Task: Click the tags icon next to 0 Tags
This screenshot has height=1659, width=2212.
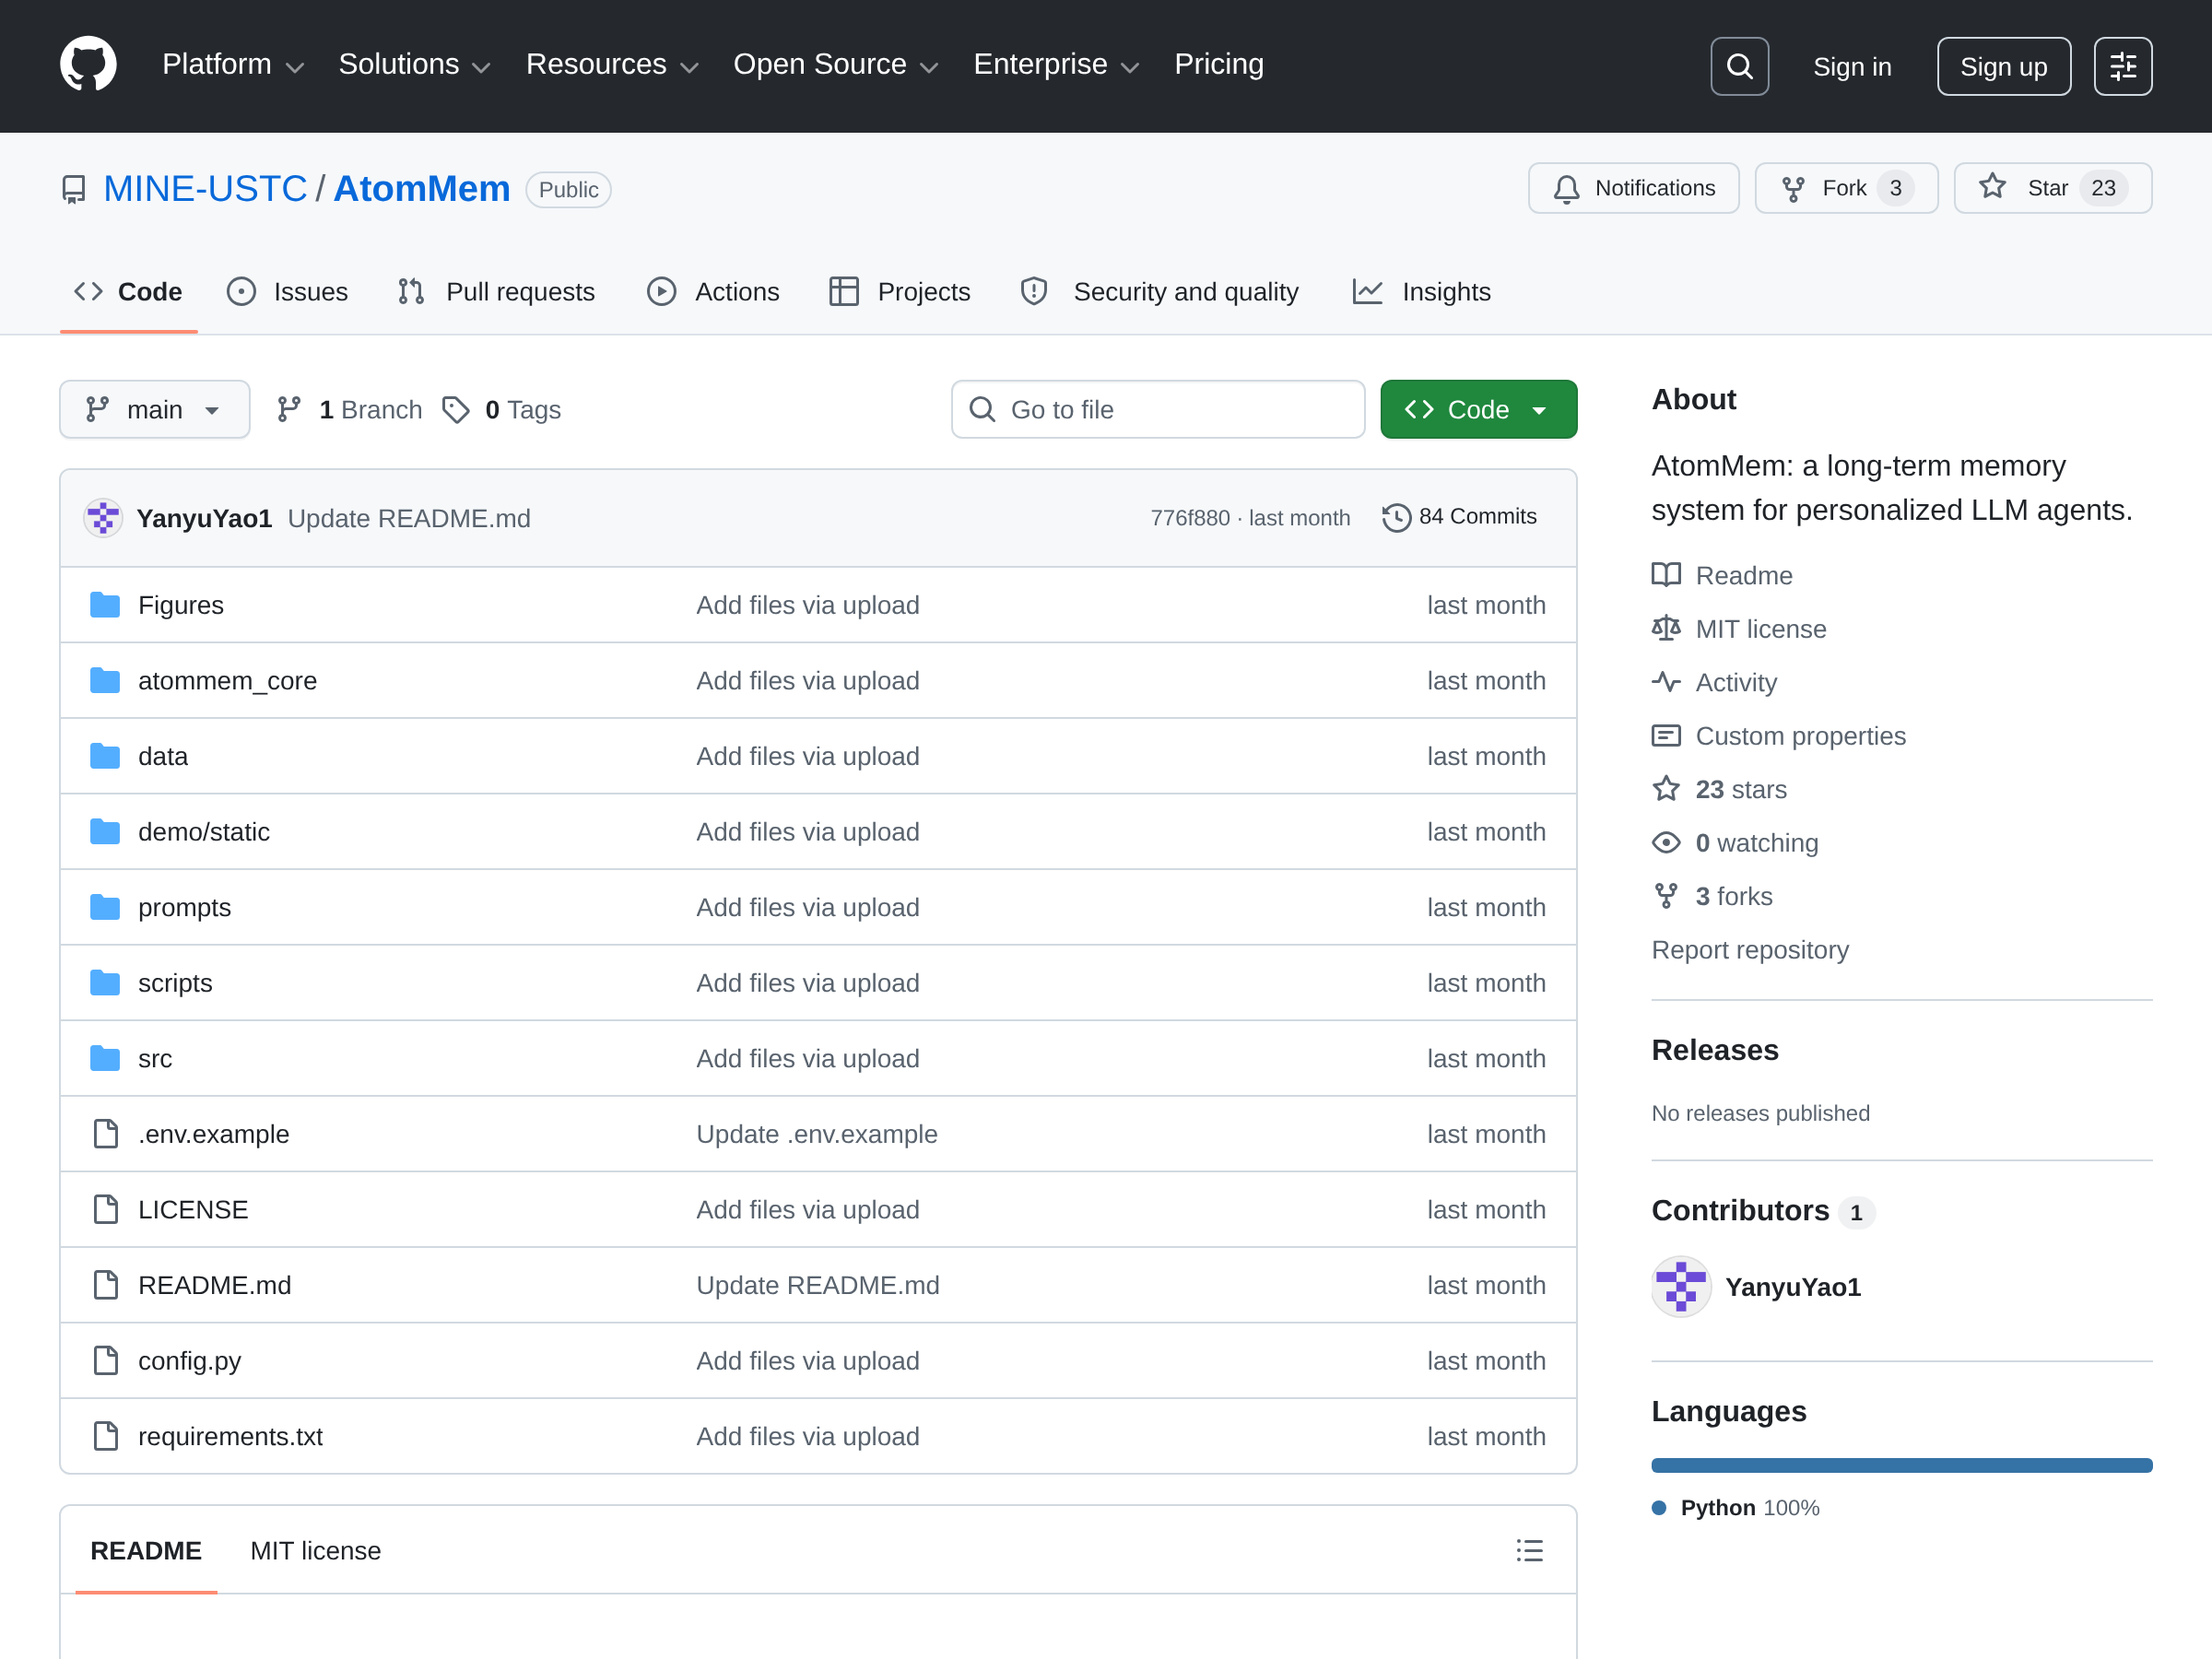Action: (x=456, y=410)
